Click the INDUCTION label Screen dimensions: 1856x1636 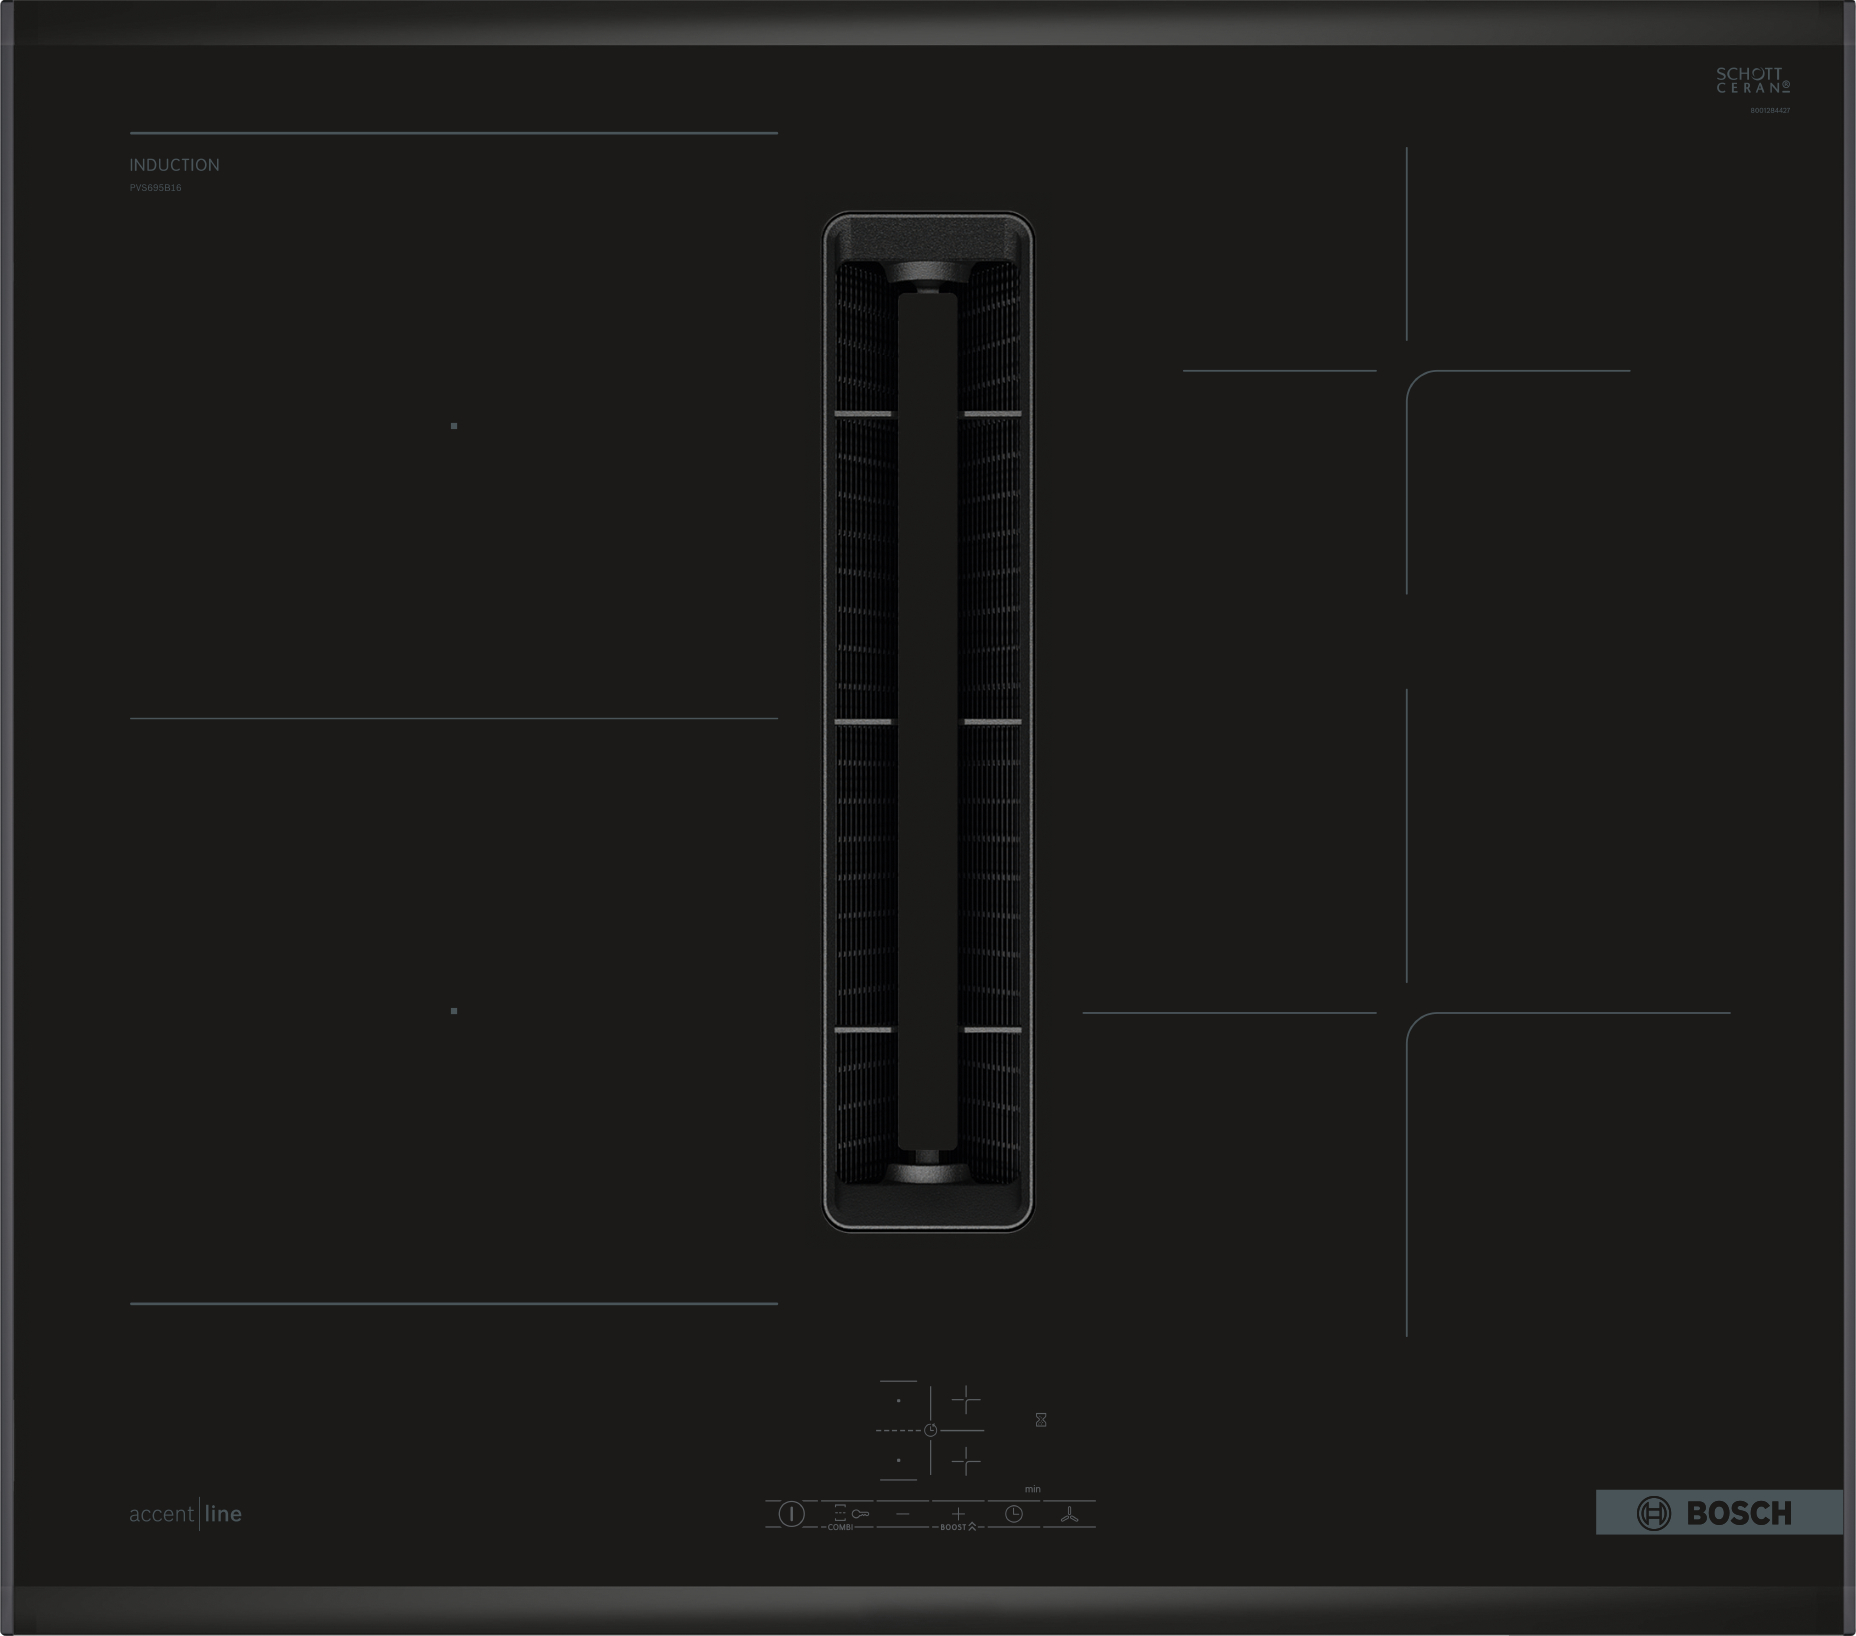pos(174,165)
